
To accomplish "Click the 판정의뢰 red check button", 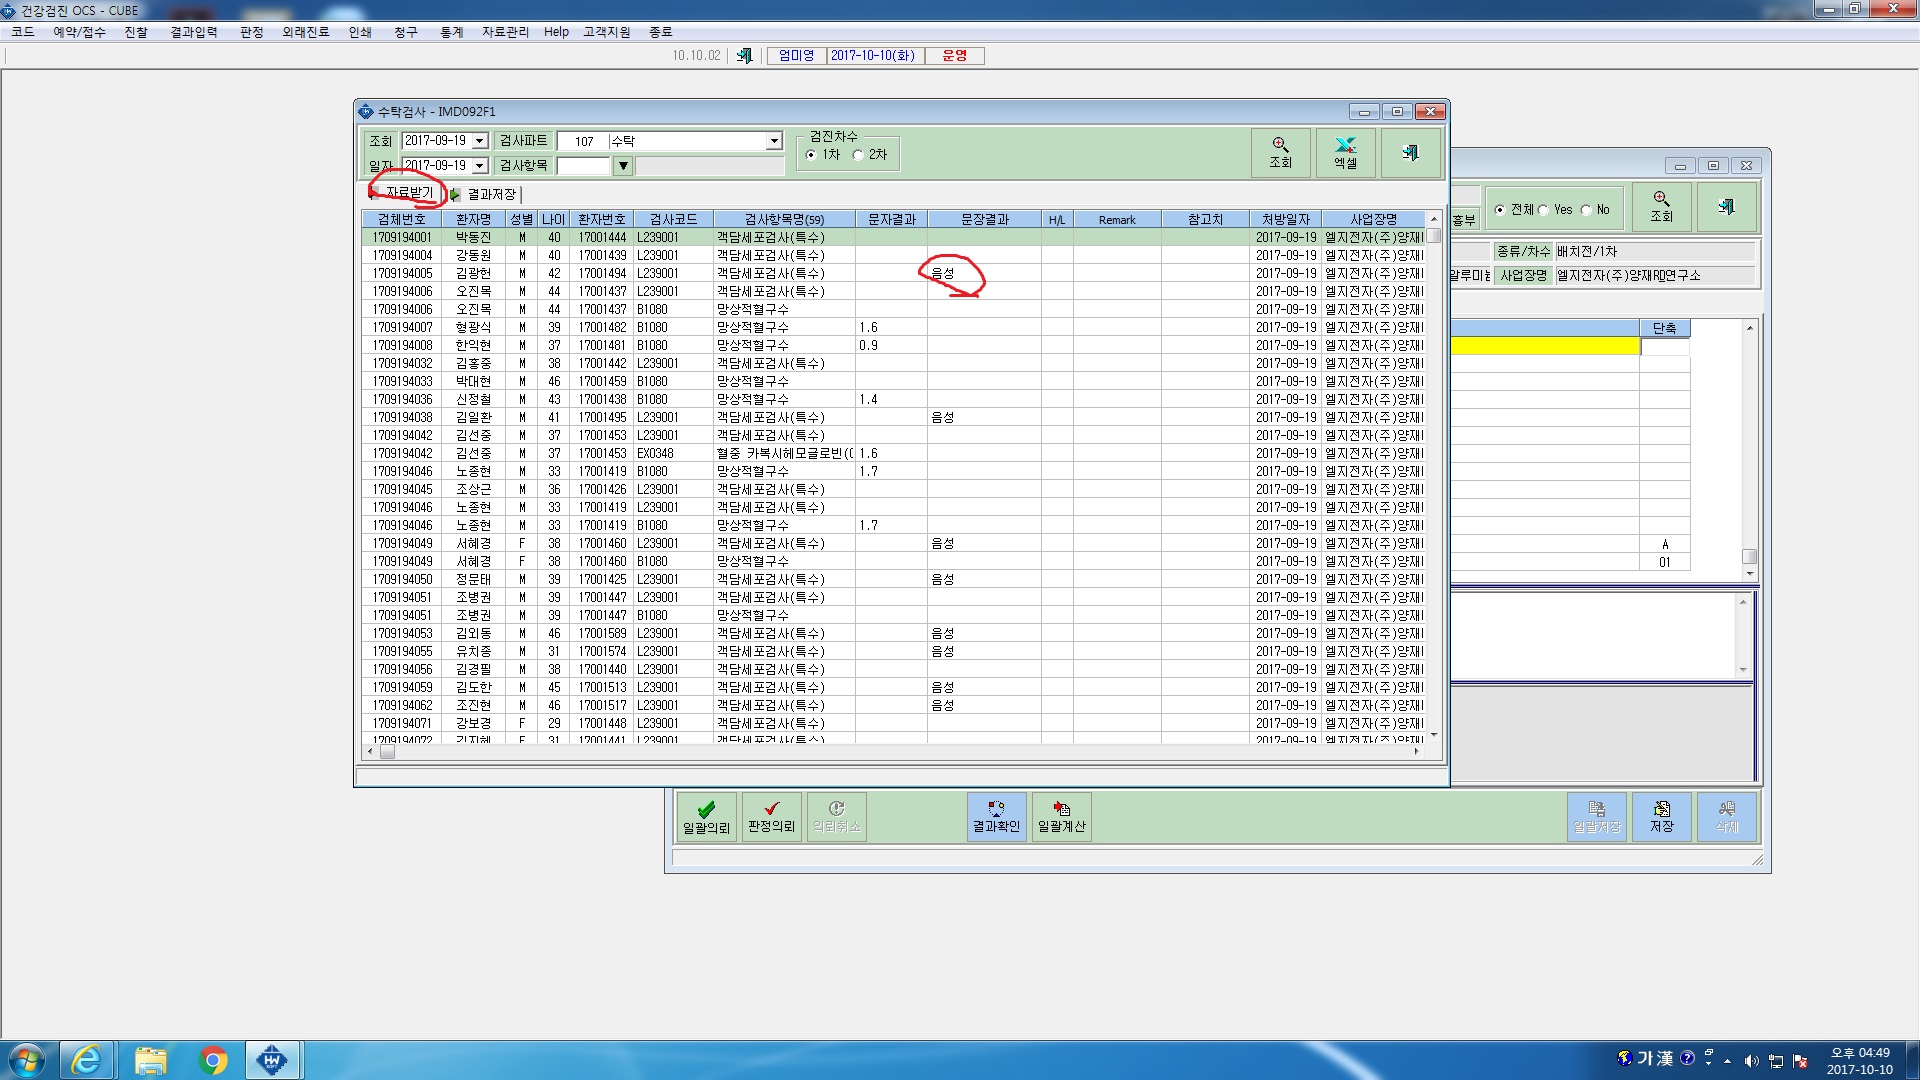I will click(771, 817).
